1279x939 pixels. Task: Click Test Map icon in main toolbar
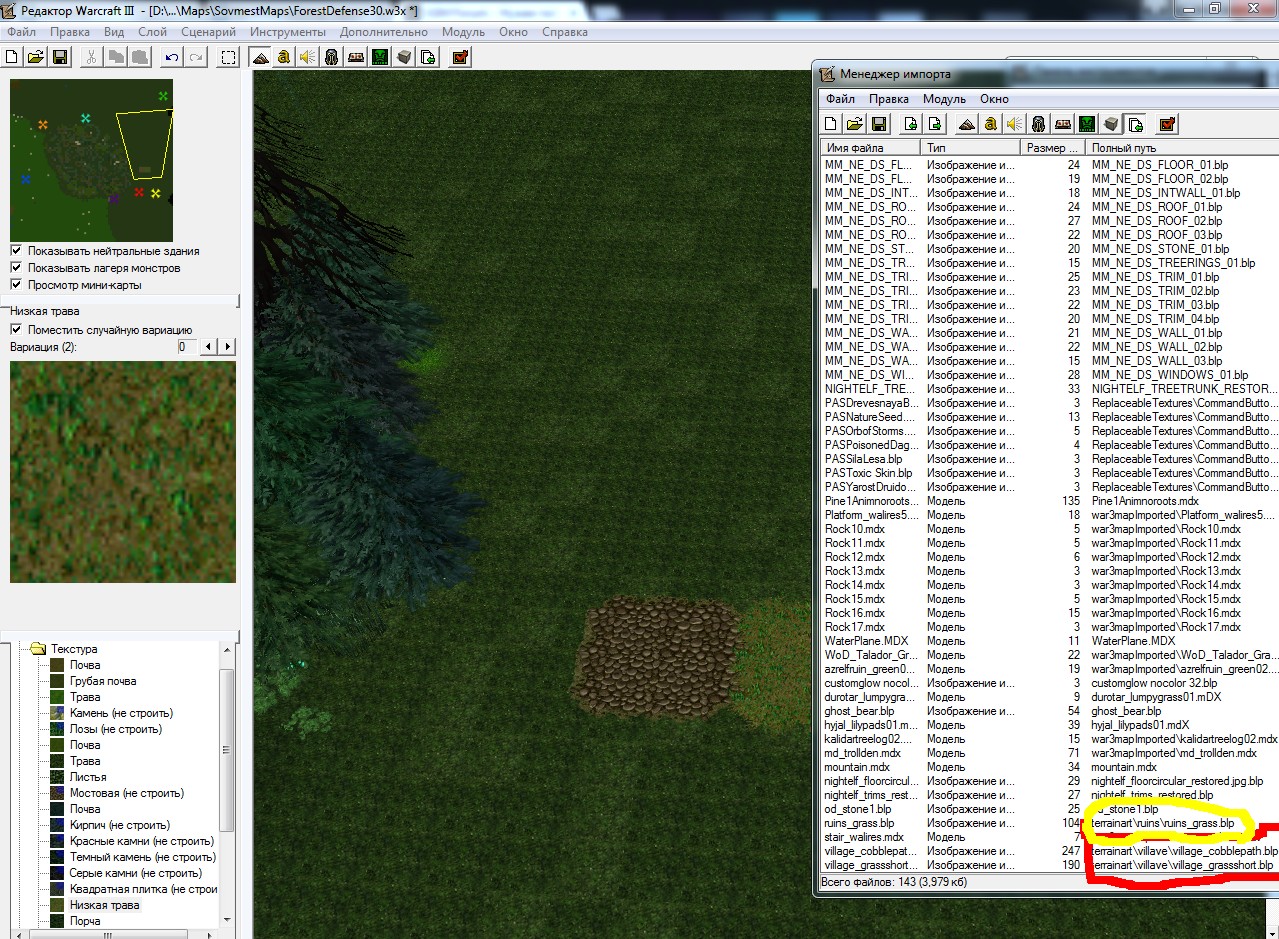[460, 57]
